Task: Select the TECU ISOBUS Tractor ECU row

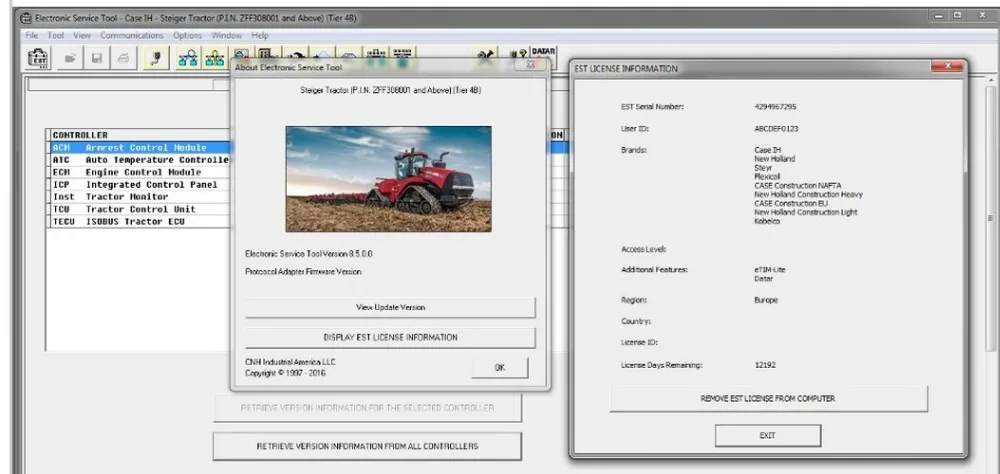Action: tap(140, 222)
